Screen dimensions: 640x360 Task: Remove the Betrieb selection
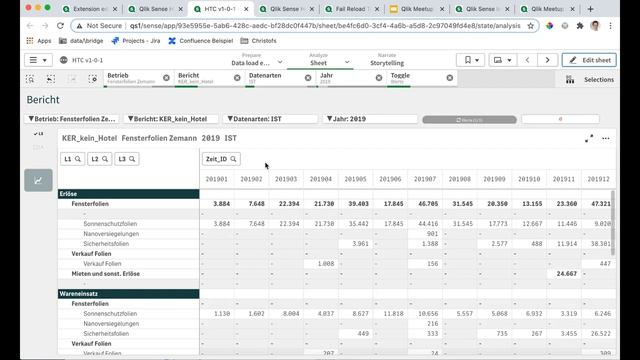166,78
